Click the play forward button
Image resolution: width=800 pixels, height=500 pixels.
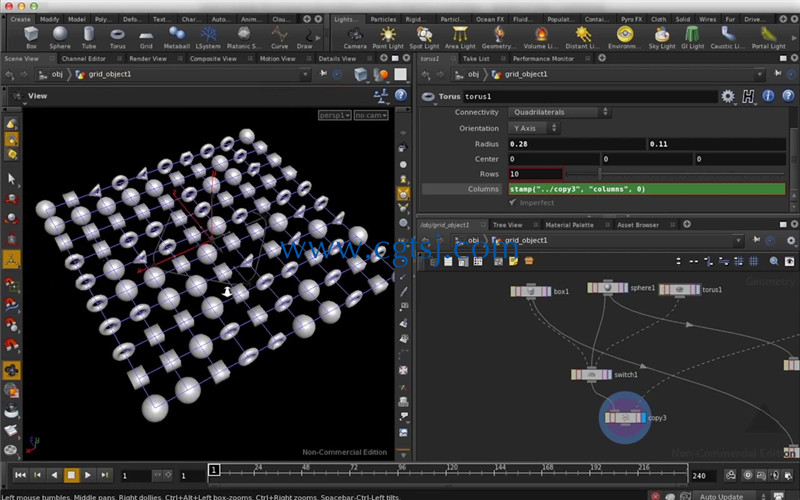click(88, 475)
